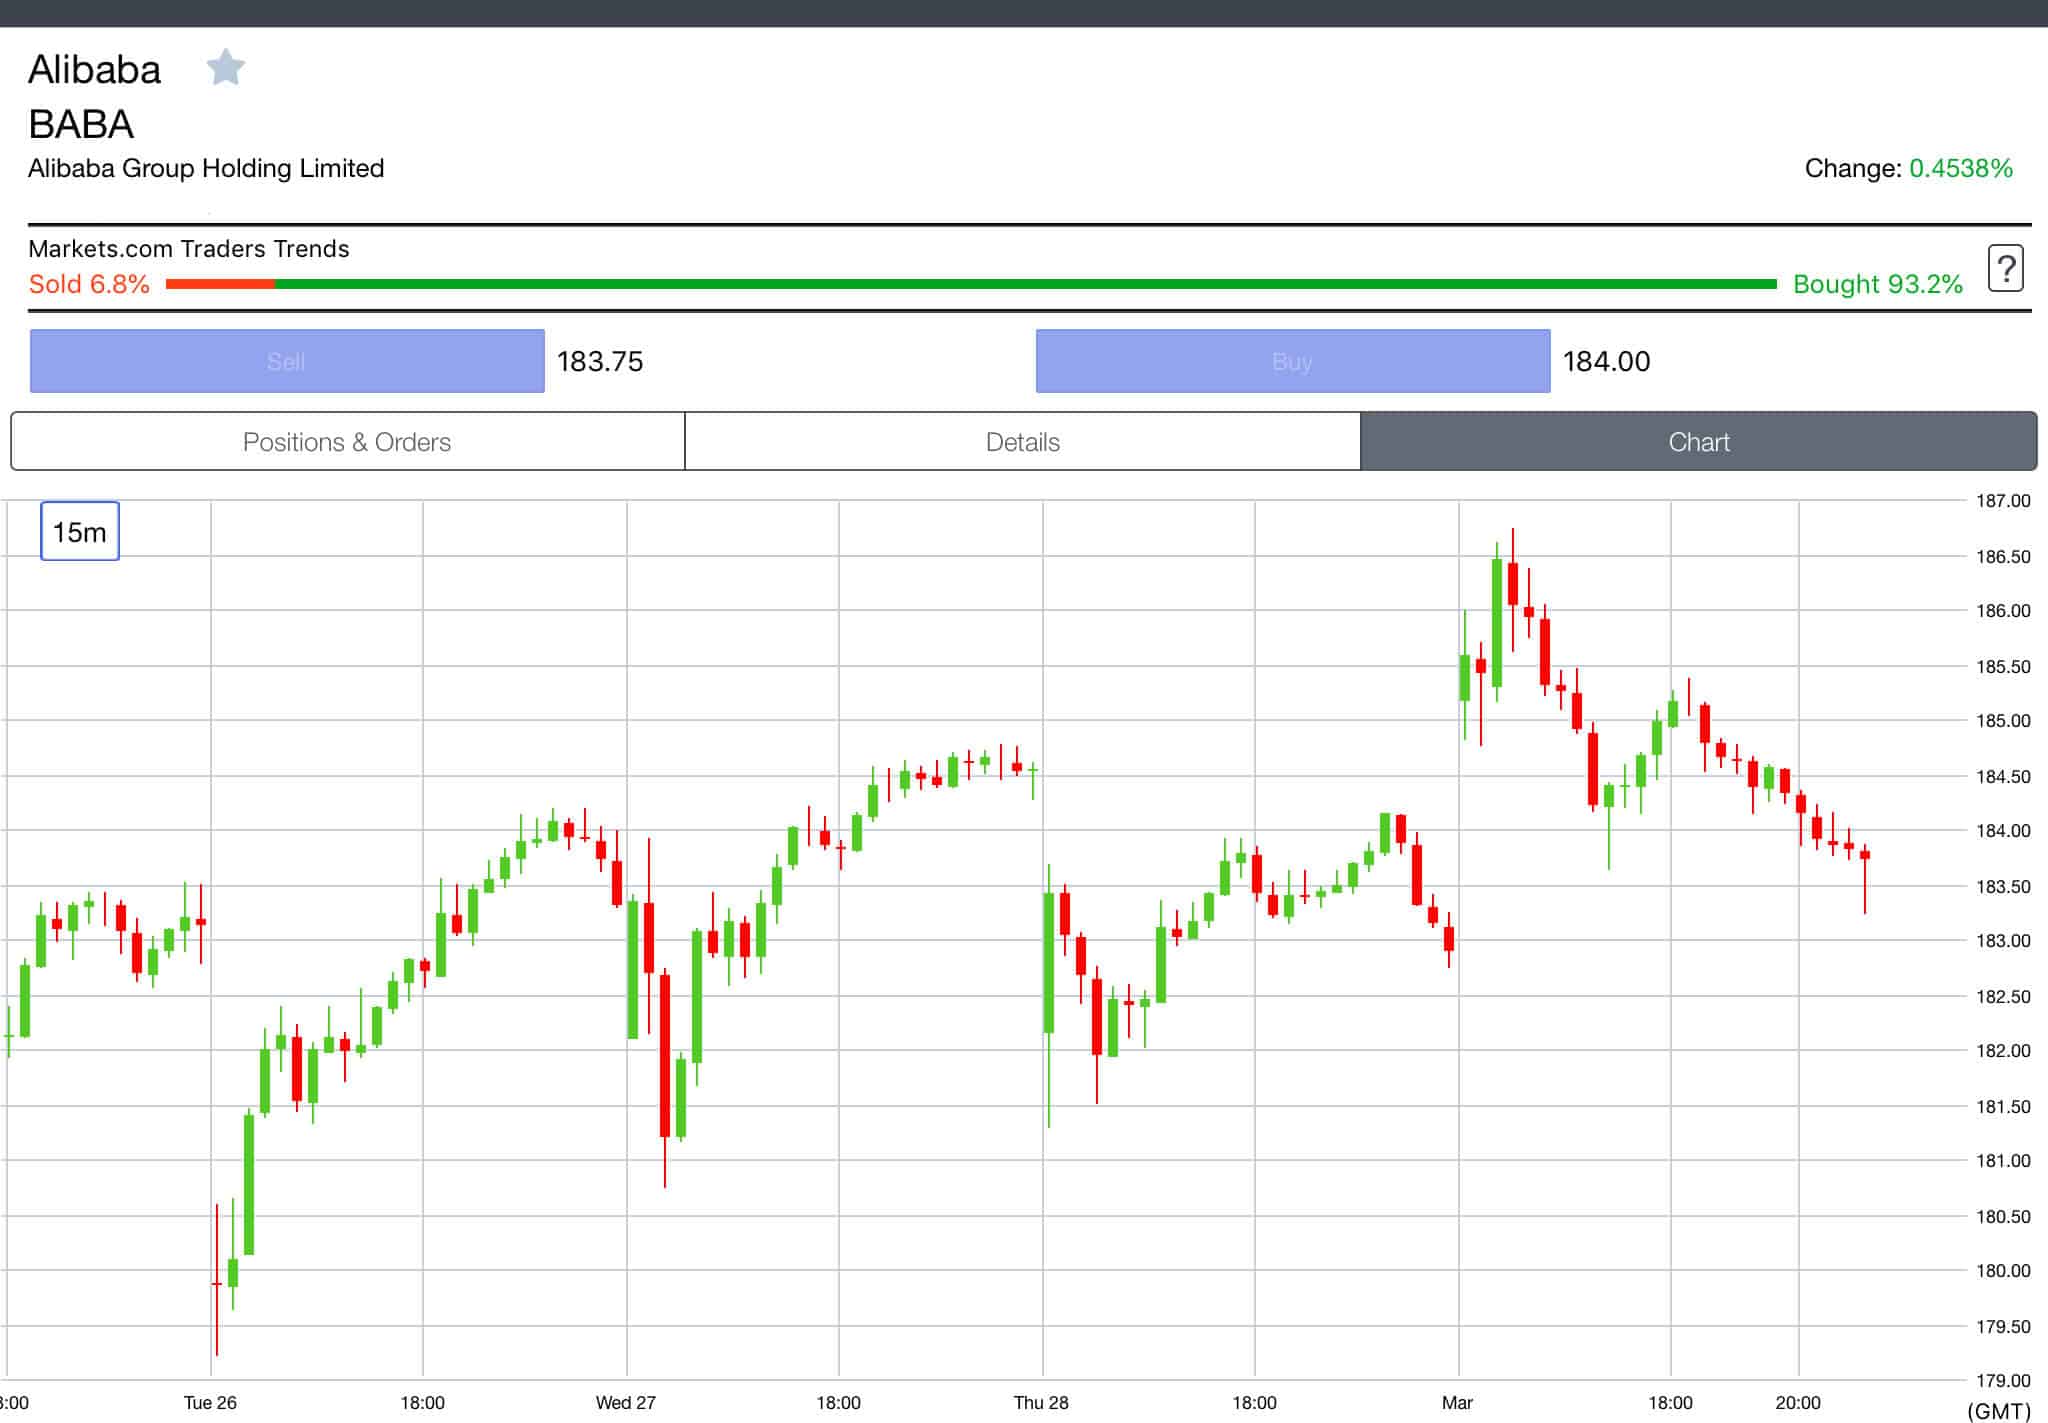Click the BABA ticker symbol
This screenshot has width=2048, height=1423.
coord(81,124)
